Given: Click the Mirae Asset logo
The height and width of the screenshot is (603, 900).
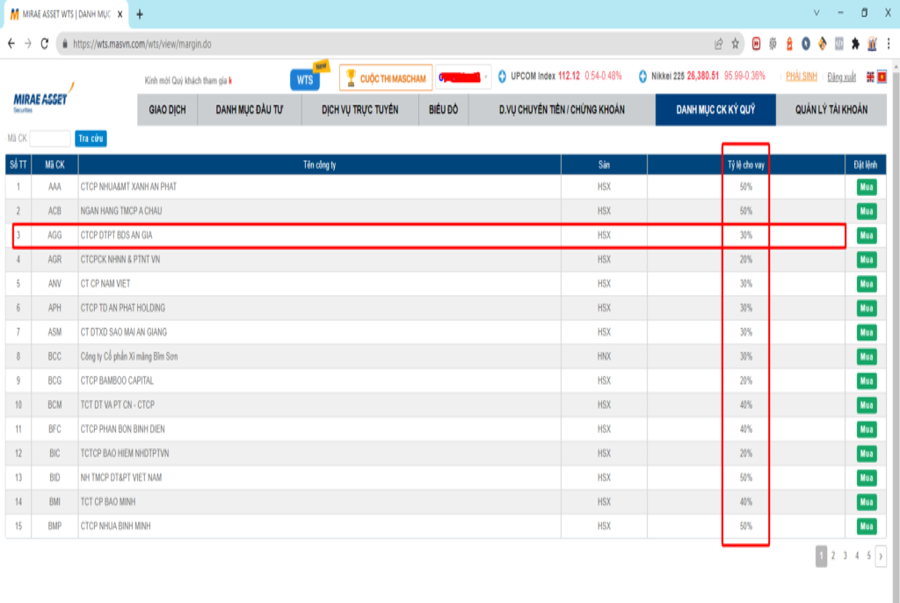Looking at the screenshot, I should [x=43, y=104].
